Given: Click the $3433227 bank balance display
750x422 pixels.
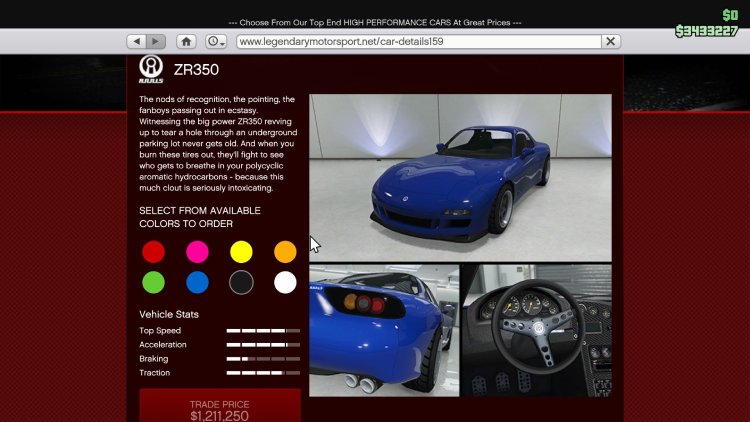Looking at the screenshot, I should click(x=706, y=31).
